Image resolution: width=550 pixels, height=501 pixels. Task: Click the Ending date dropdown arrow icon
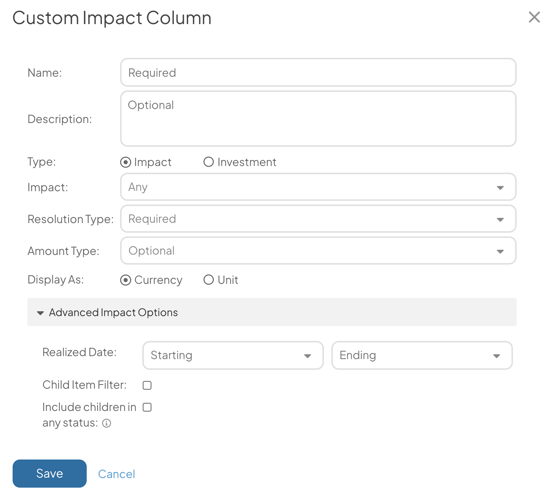tap(496, 356)
